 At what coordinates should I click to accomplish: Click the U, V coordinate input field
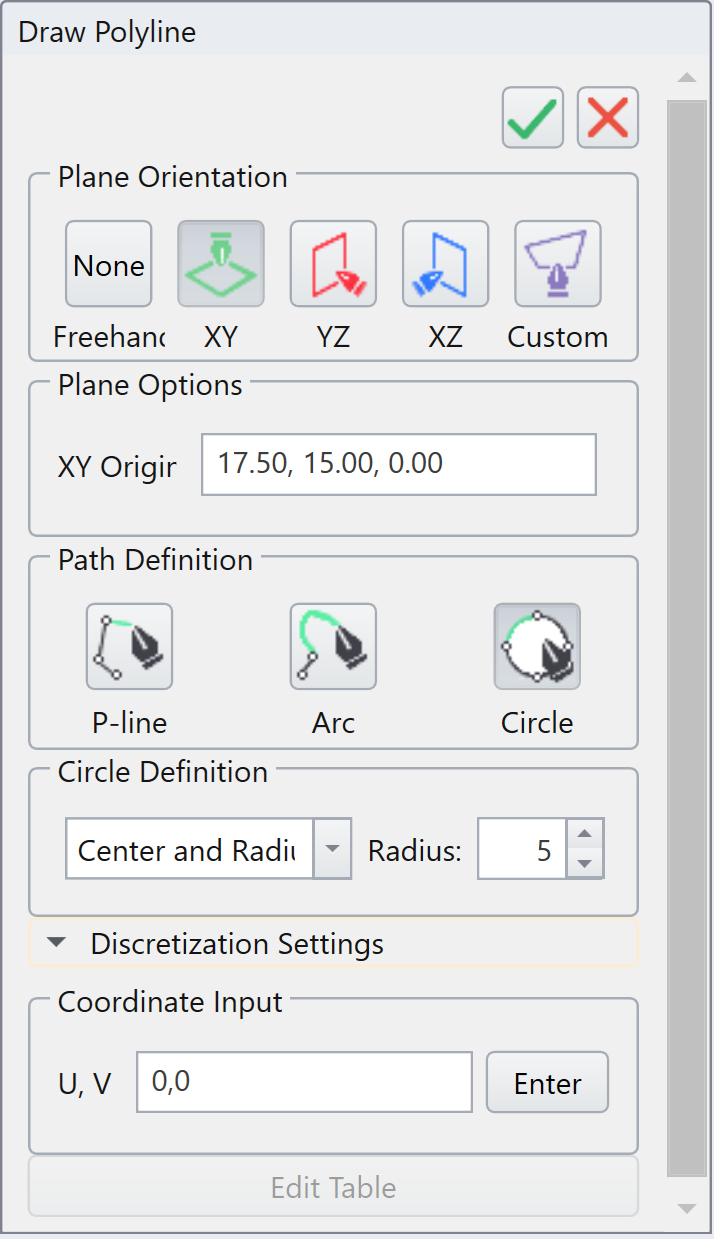304,1082
